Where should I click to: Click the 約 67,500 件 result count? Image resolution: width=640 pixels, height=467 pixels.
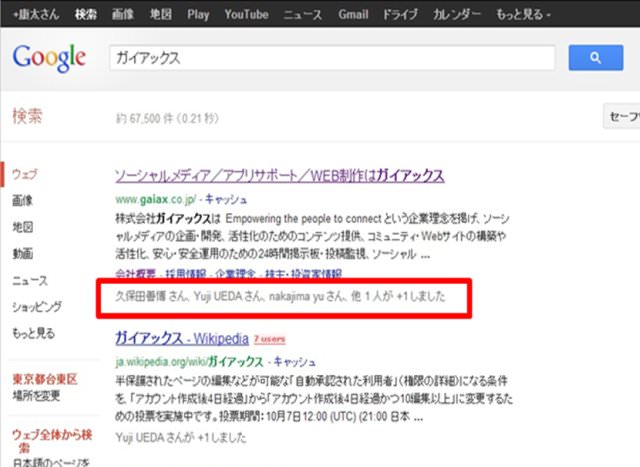coord(167,118)
